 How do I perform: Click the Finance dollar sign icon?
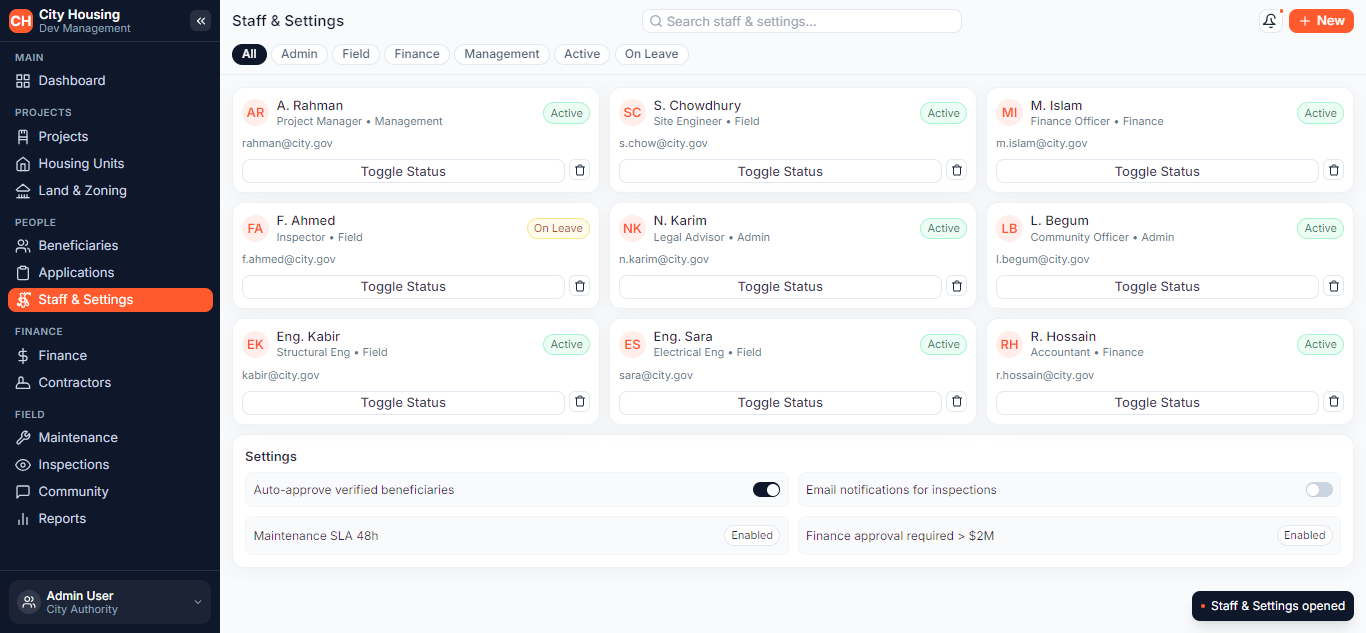pos(23,356)
